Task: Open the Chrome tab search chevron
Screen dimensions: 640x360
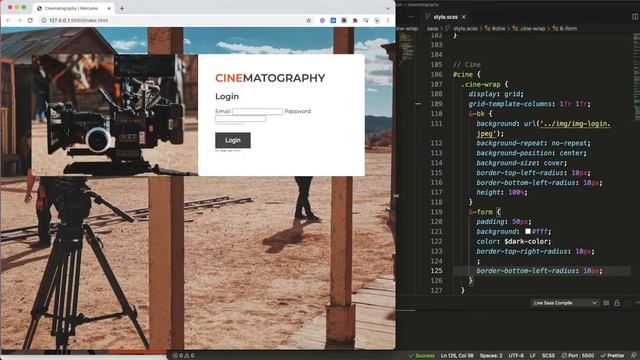Action: tap(387, 8)
